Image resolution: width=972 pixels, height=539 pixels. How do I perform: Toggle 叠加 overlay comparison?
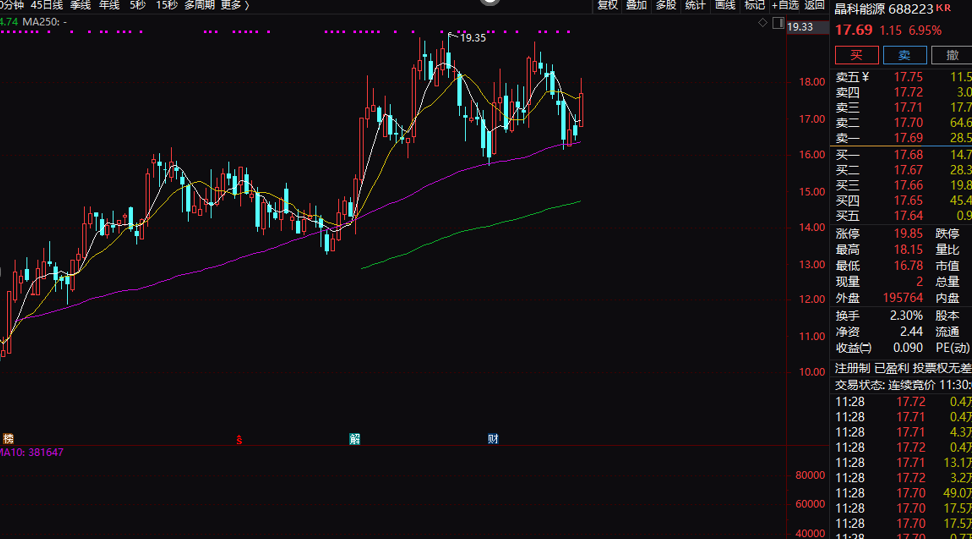click(x=636, y=5)
